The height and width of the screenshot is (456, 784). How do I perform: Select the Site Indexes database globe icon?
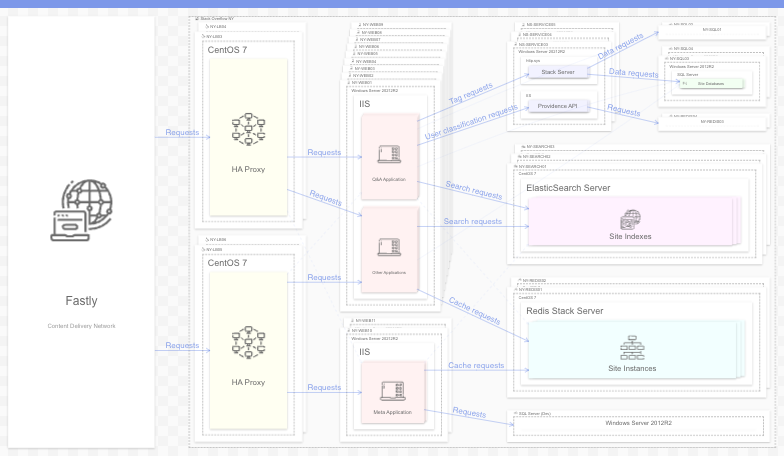(x=630, y=219)
